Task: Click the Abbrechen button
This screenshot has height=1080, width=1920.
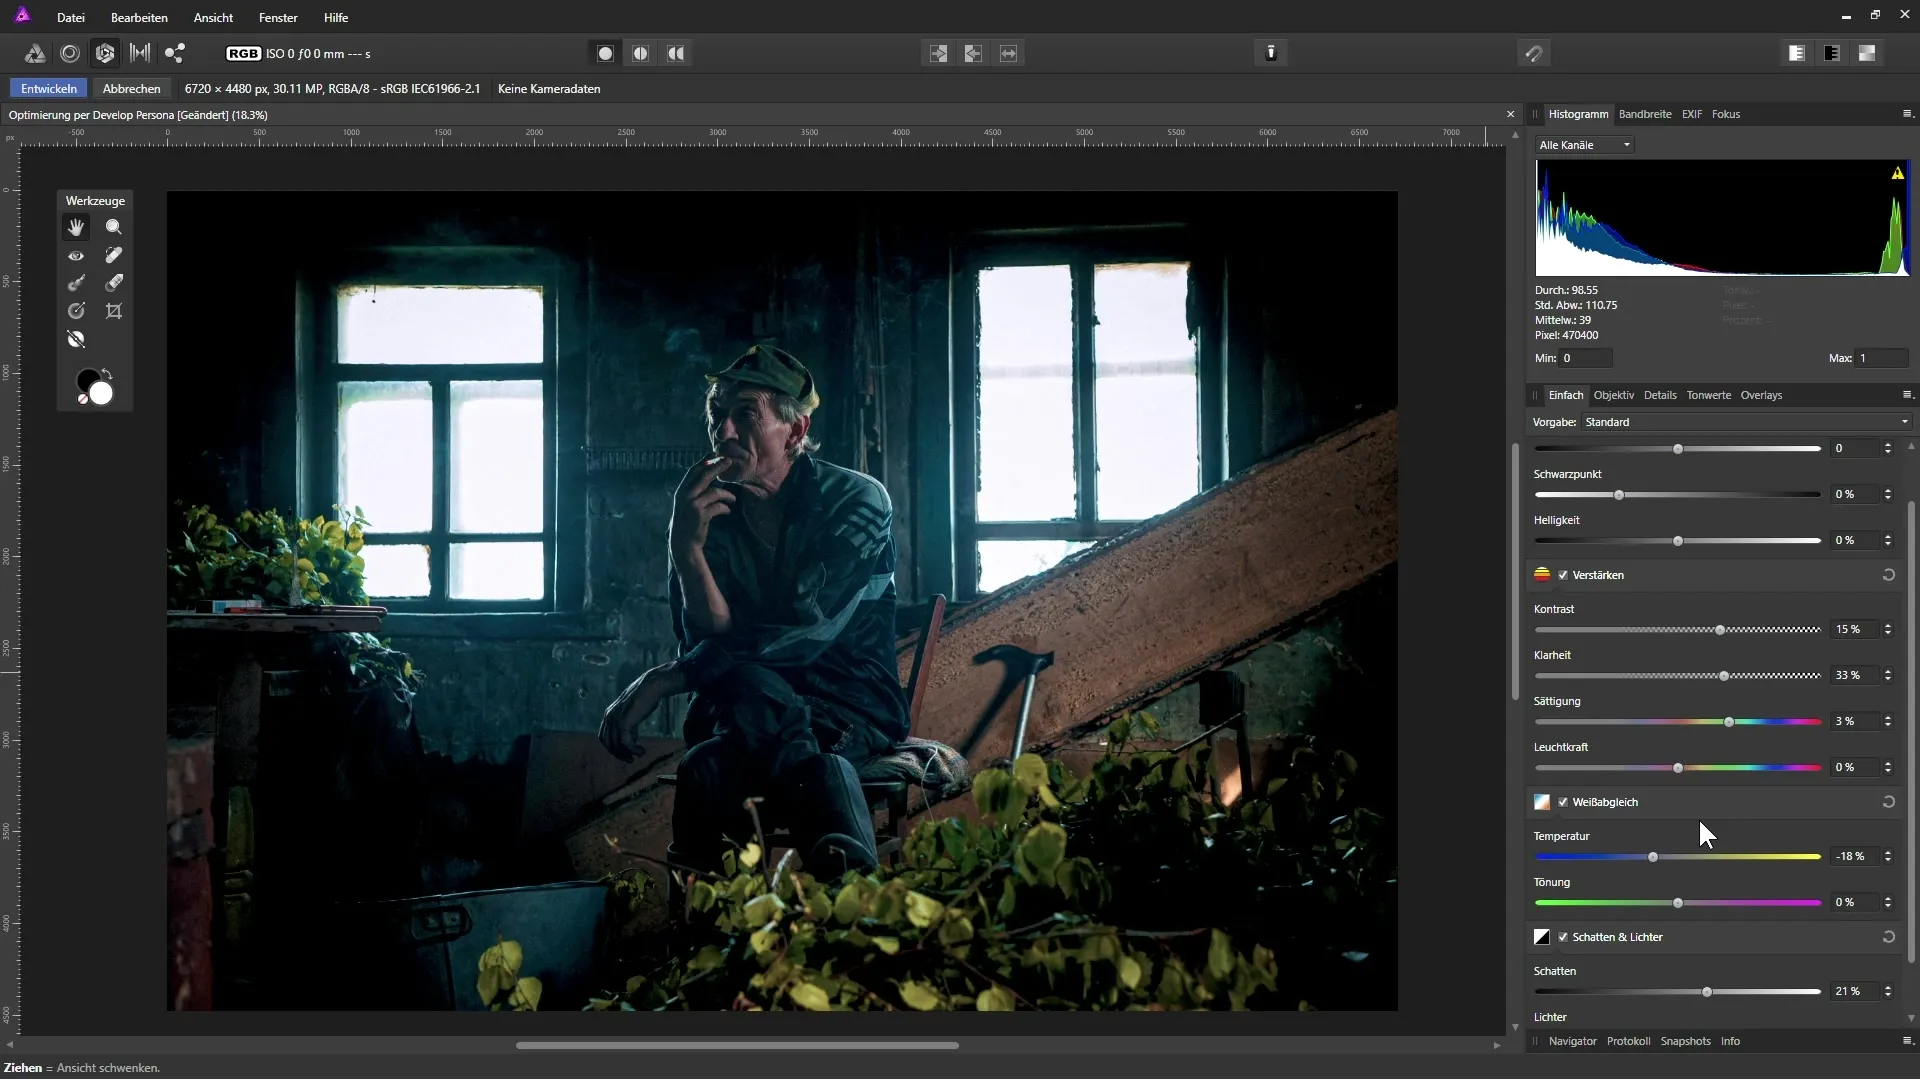Action: [131, 89]
